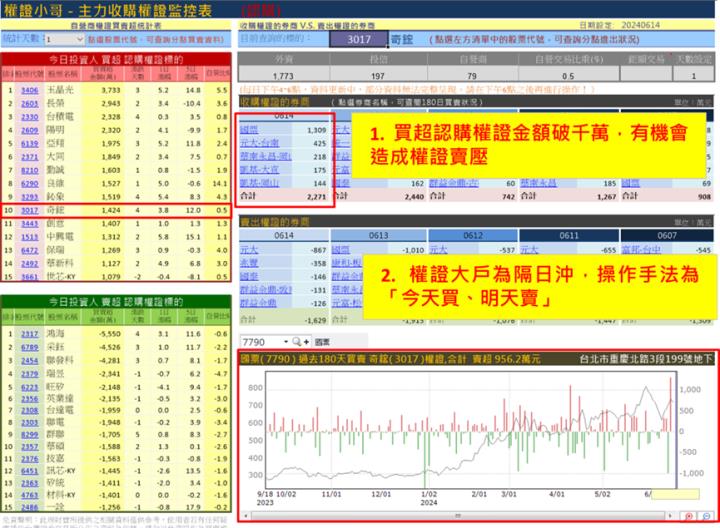Click the red zoom-in icon below the chart
The width and height of the screenshot is (720, 528).
click(689, 517)
